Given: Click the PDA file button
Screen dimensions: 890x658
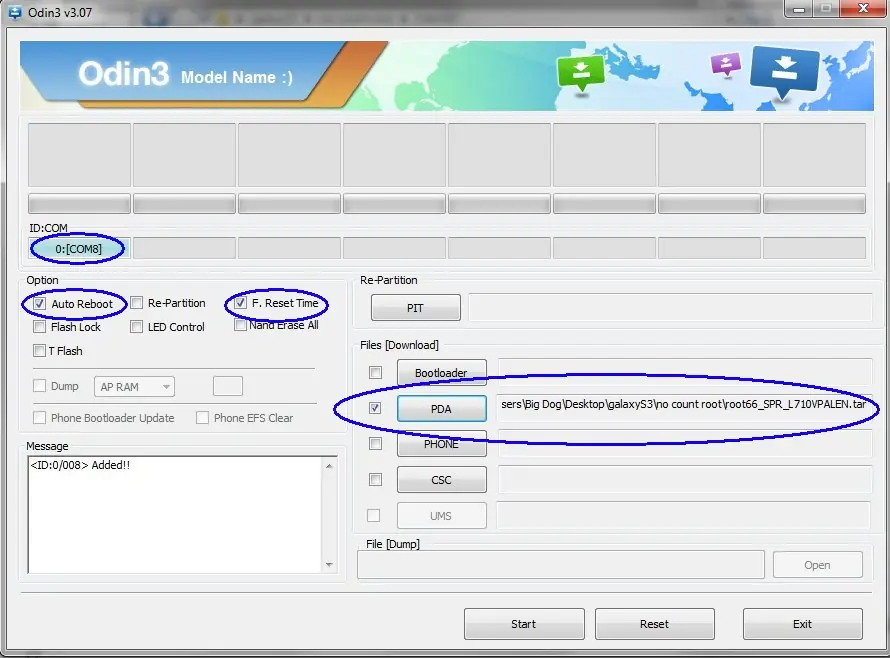Looking at the screenshot, I should 442,409.
